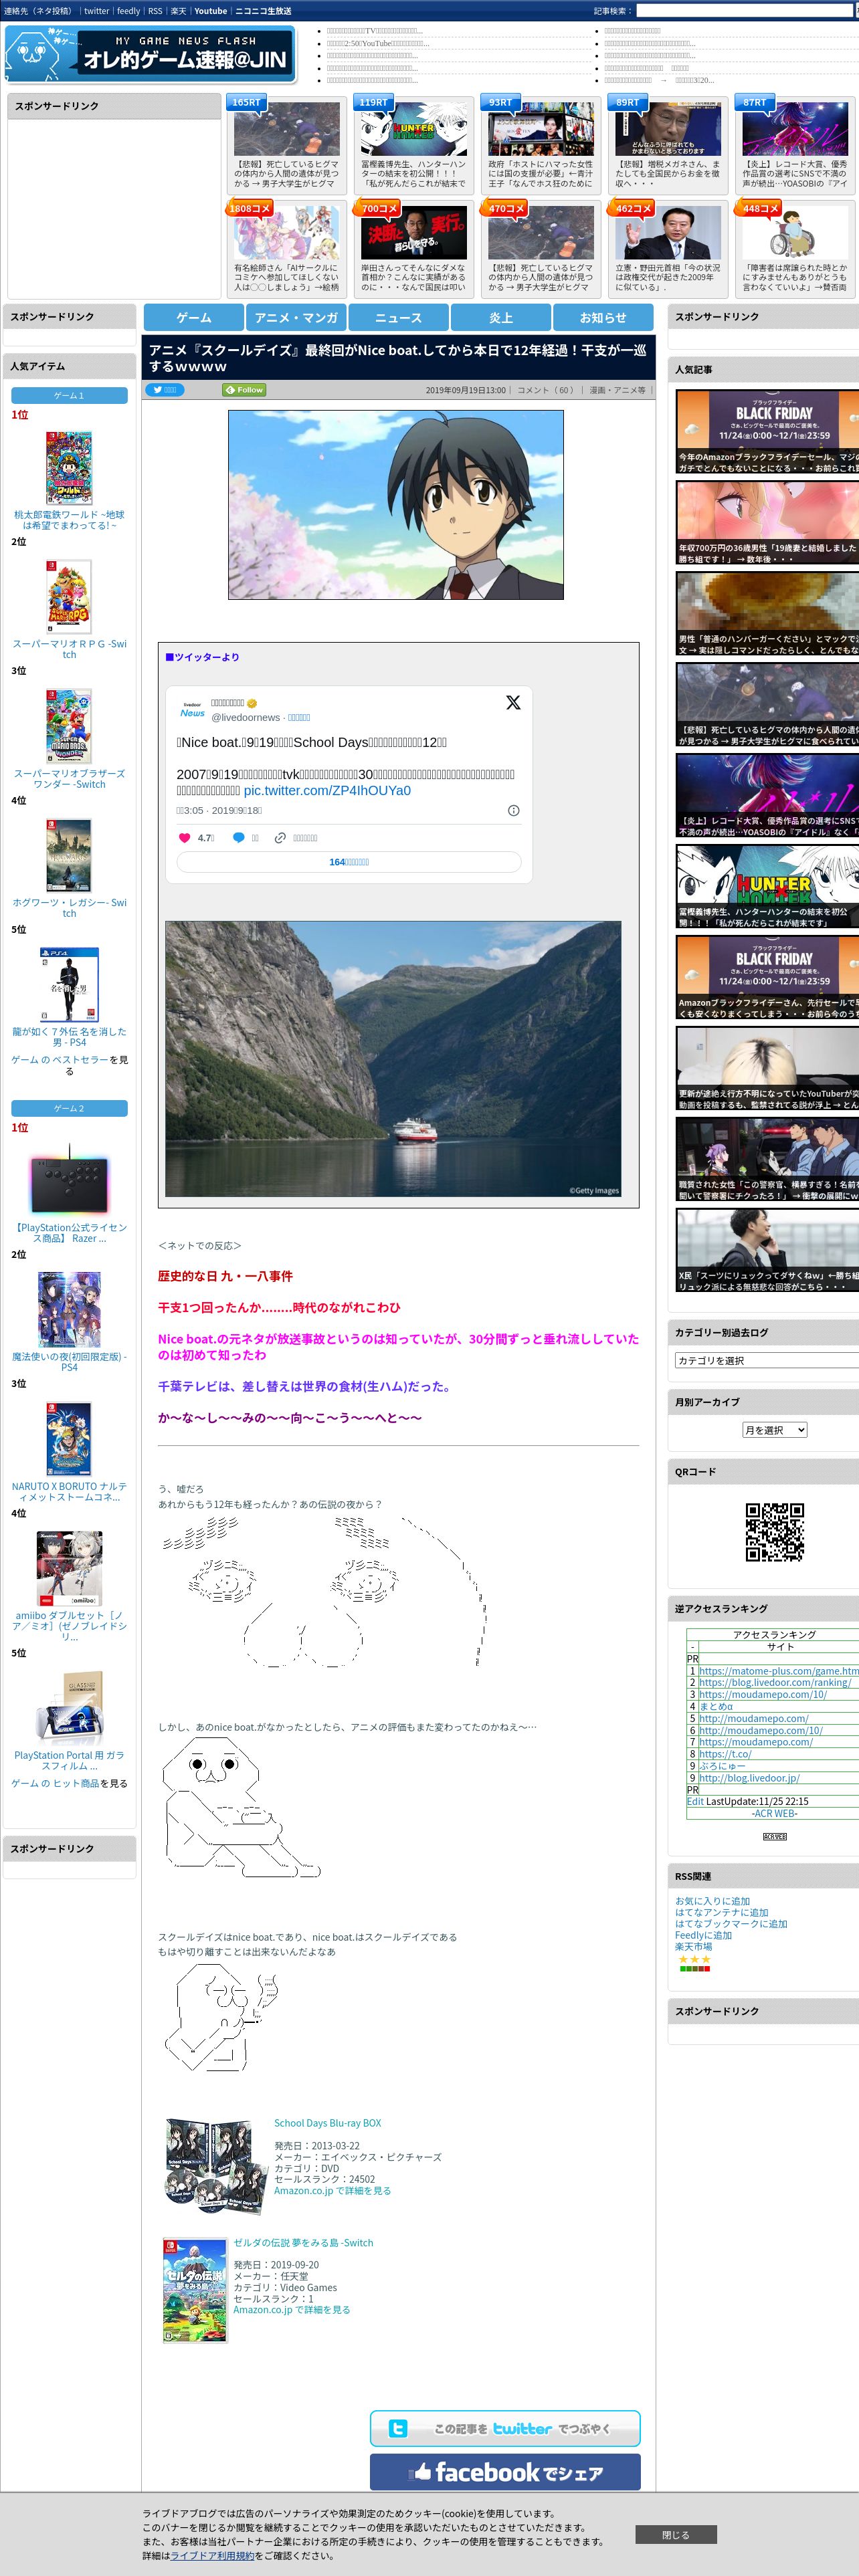Screen dimensions: 859x2576
Task: Click the QR code image
Action: pos(775,1531)
